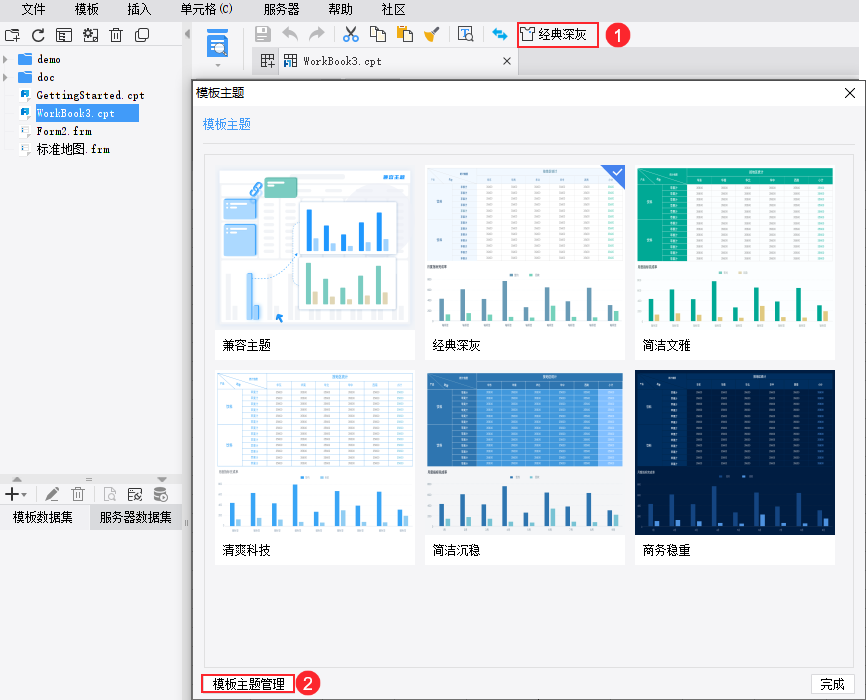Click the scissors cut icon in toolbar
This screenshot has width=866, height=700.
(350, 34)
